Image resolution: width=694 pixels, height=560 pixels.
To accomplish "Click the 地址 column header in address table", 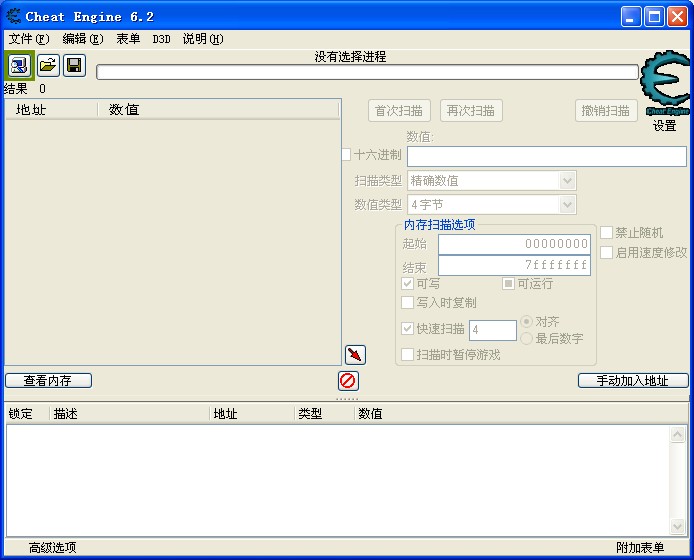I will (x=252, y=414).
